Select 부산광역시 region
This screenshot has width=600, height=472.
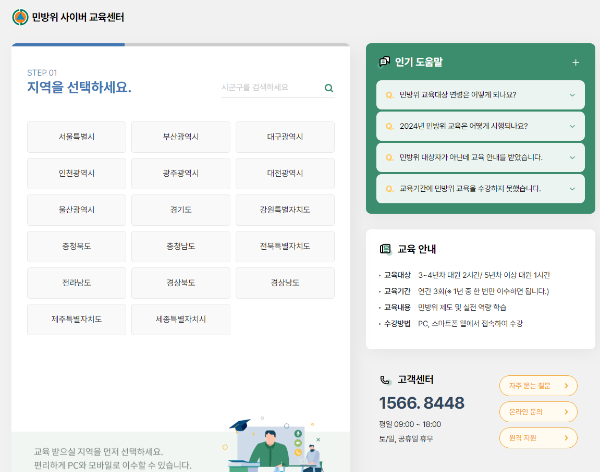coord(181,137)
